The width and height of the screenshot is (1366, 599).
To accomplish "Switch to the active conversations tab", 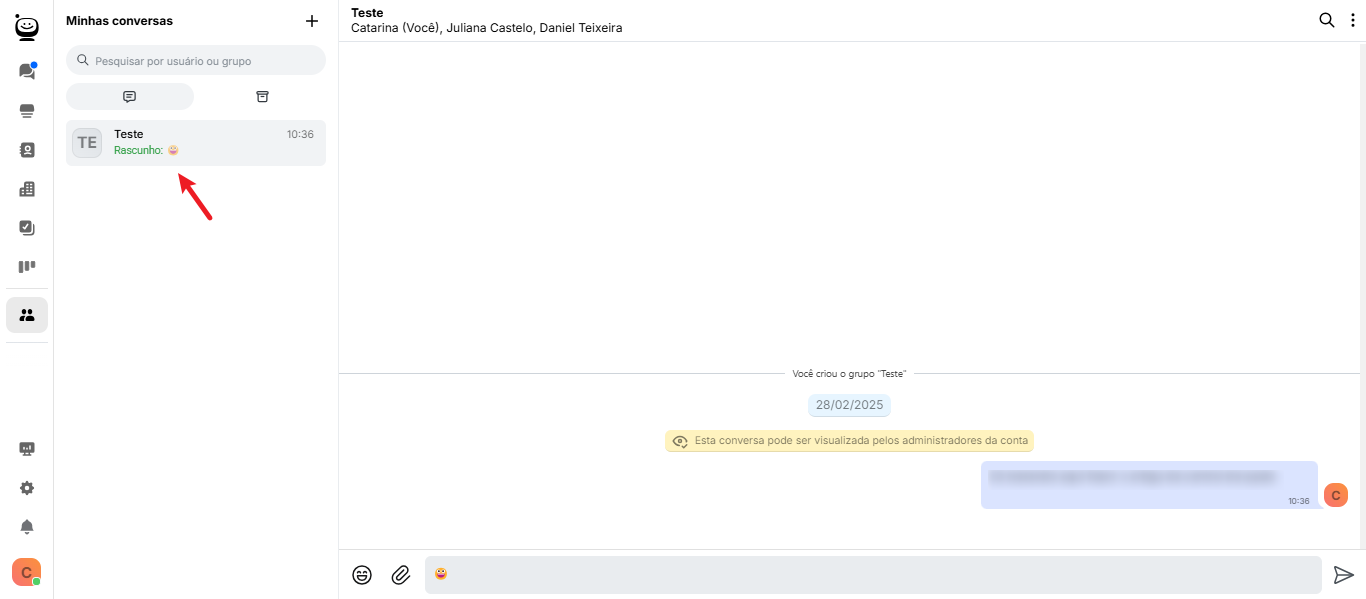I will [130, 97].
